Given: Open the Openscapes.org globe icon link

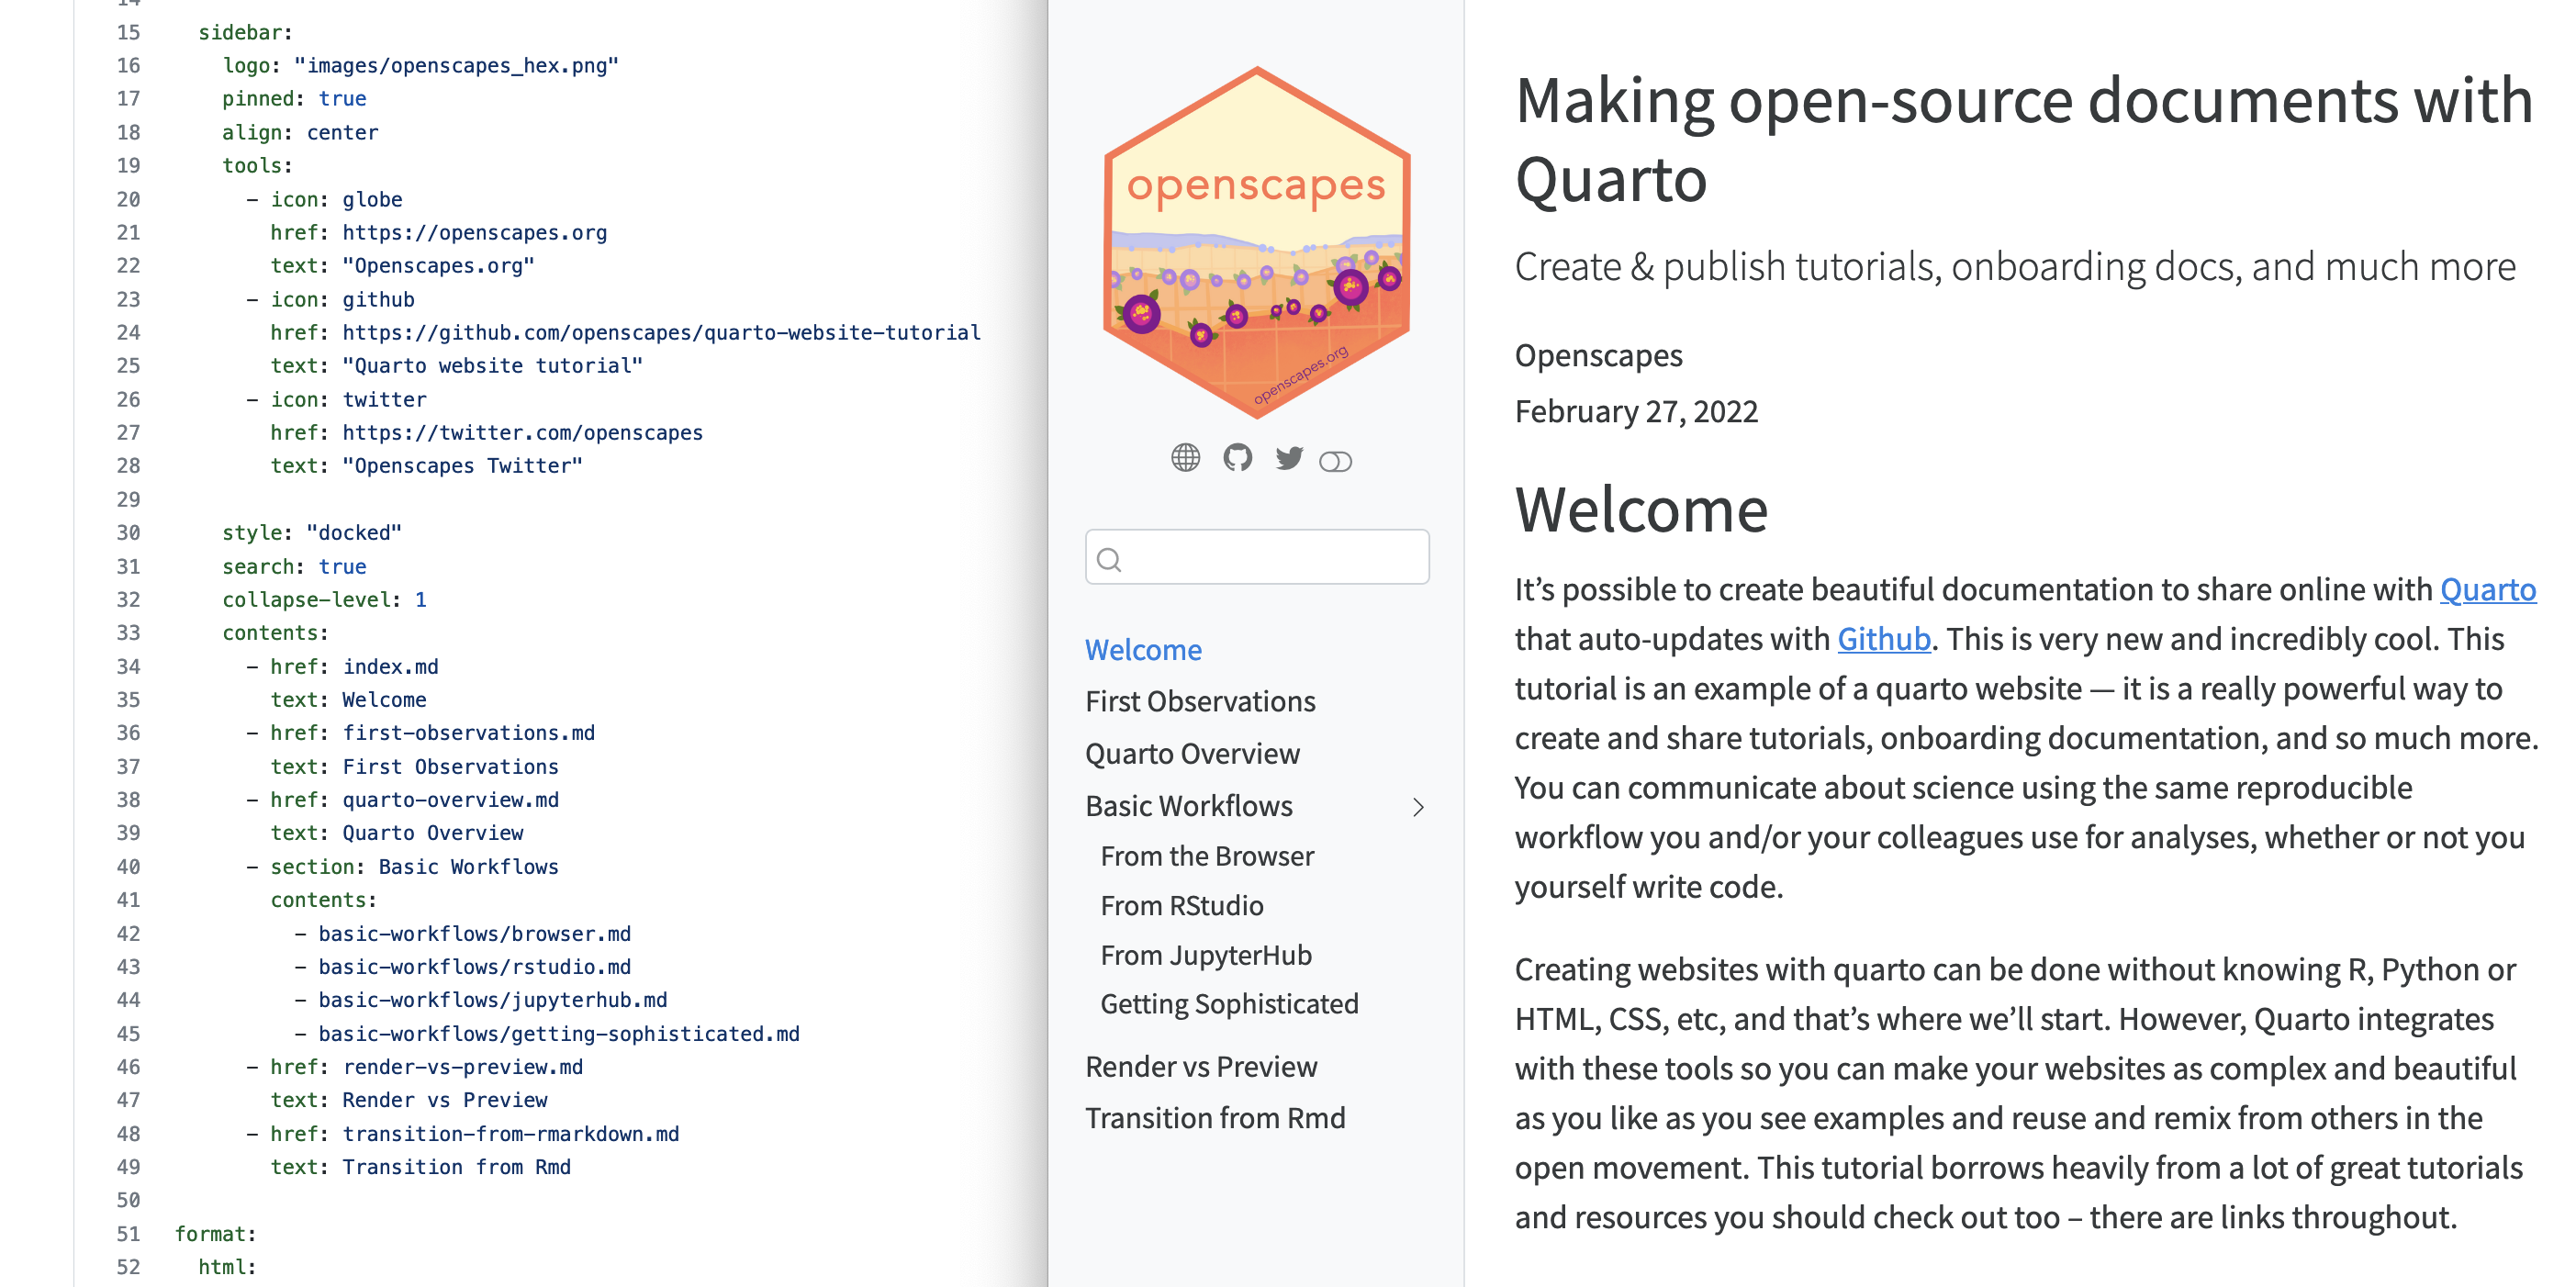Looking at the screenshot, I should [x=1185, y=458].
